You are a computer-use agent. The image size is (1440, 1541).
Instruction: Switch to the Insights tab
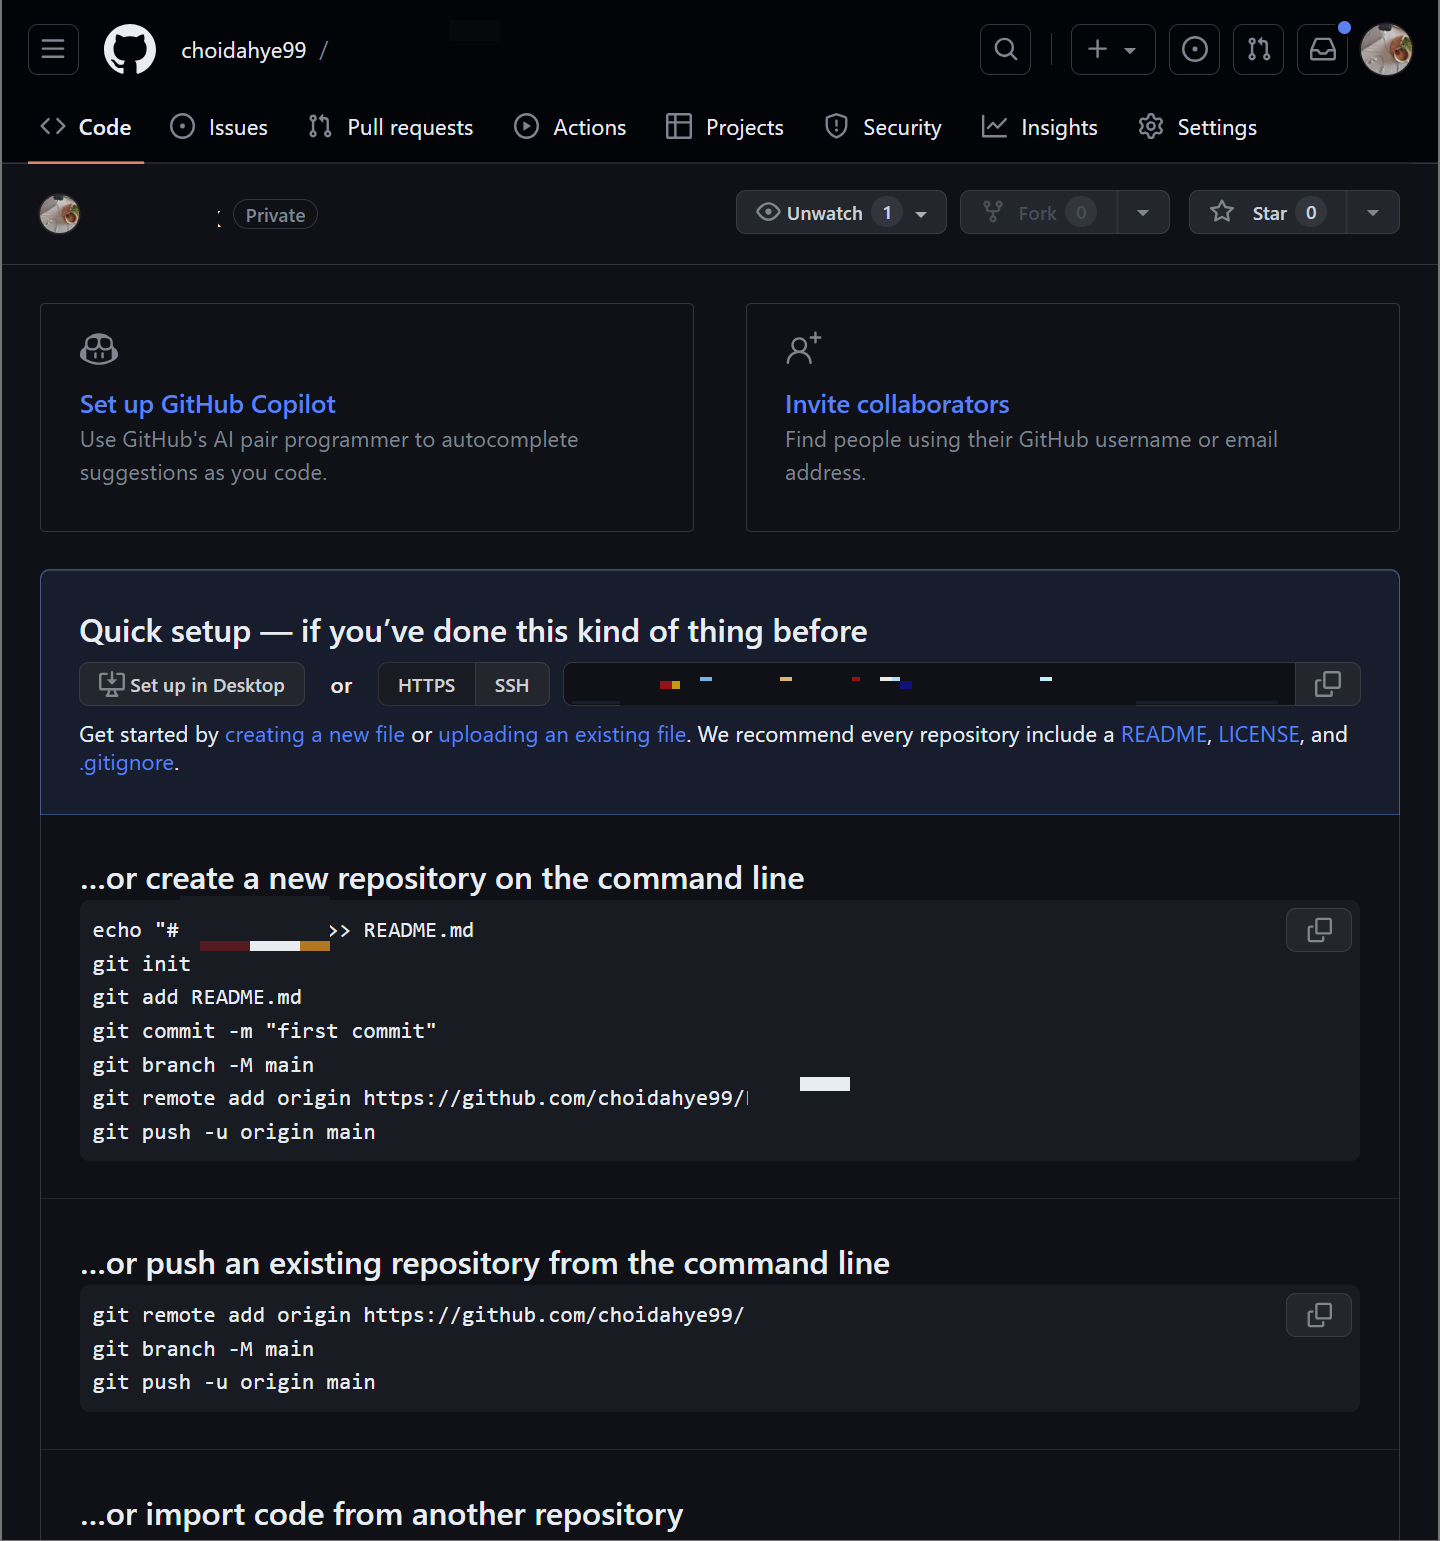tap(1040, 127)
